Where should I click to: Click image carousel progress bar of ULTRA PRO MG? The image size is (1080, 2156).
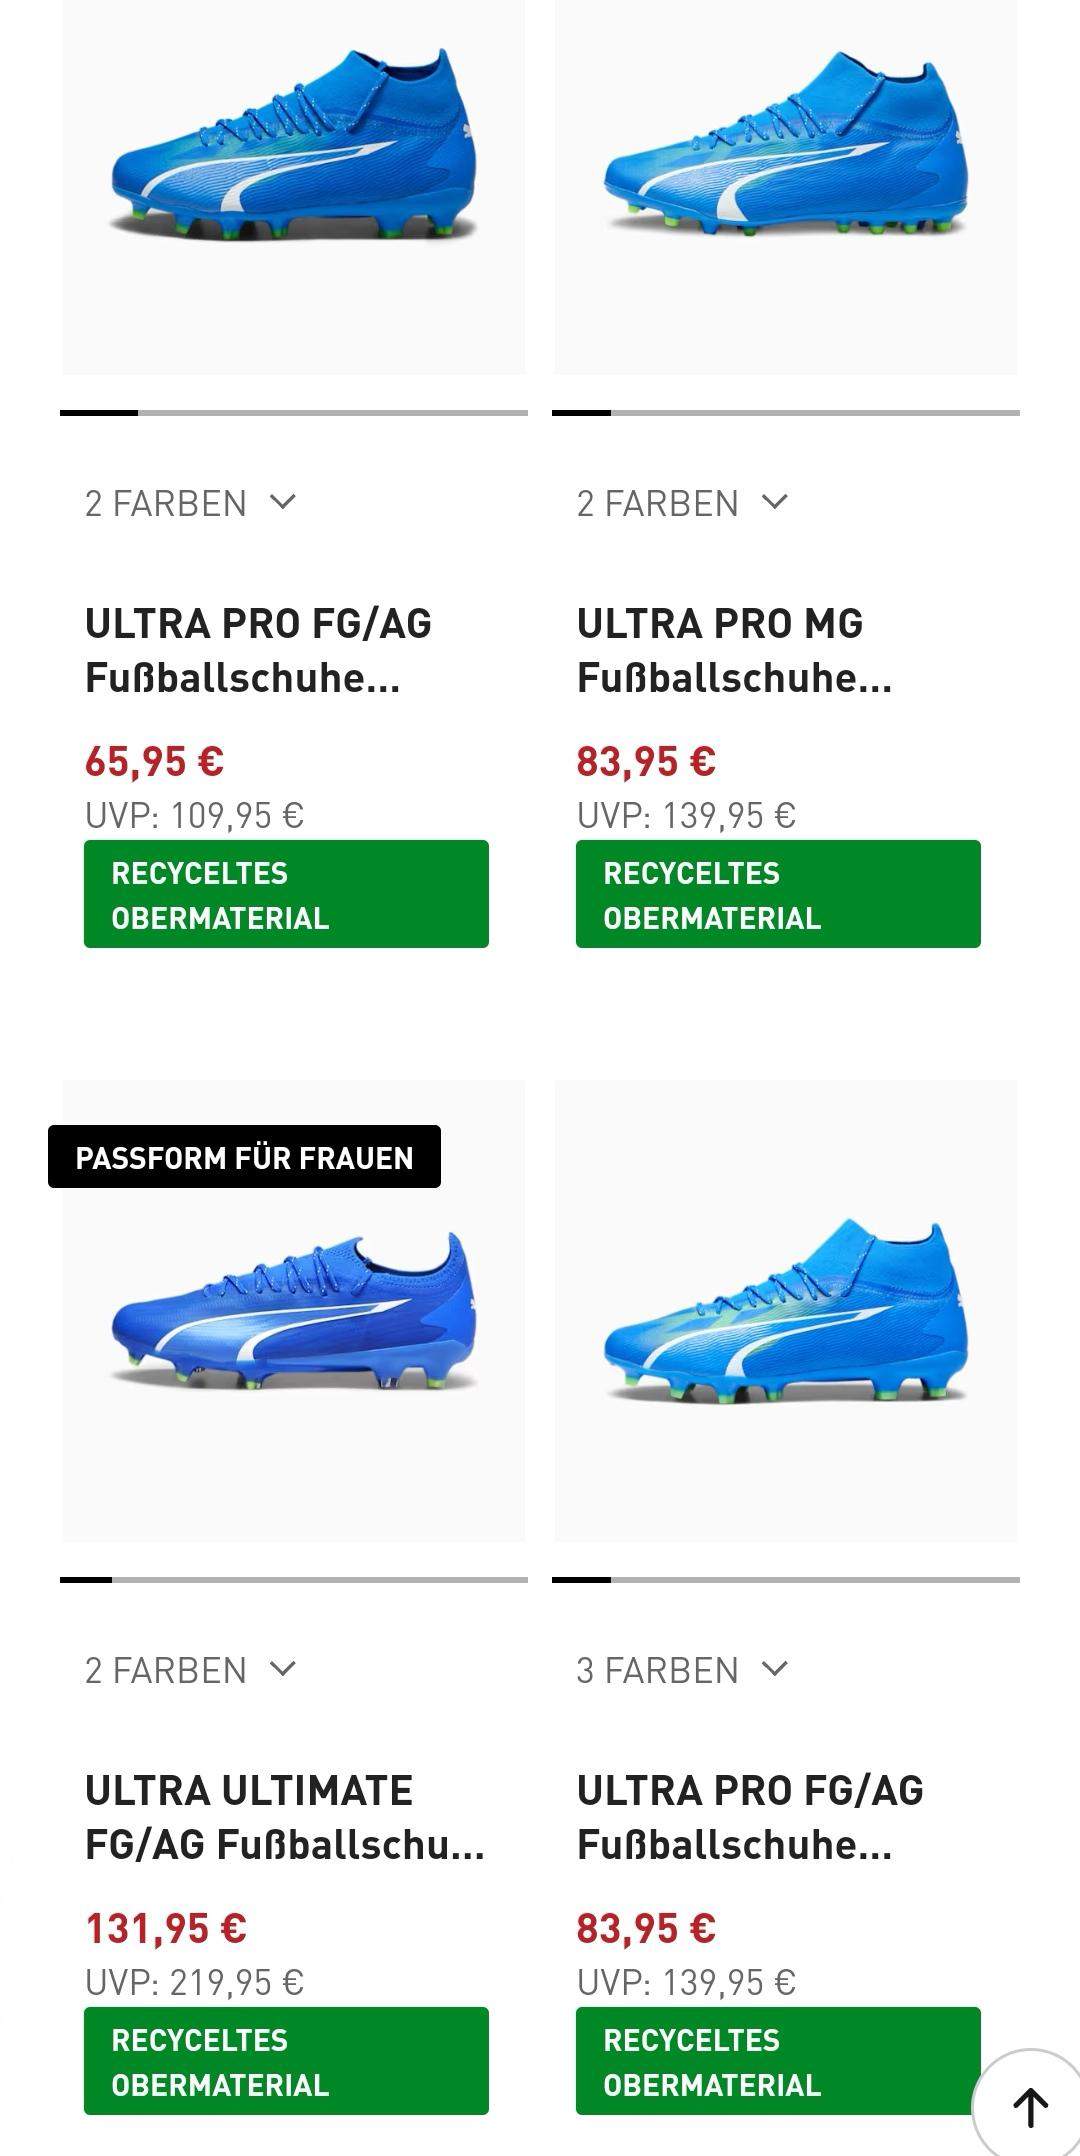[786, 412]
